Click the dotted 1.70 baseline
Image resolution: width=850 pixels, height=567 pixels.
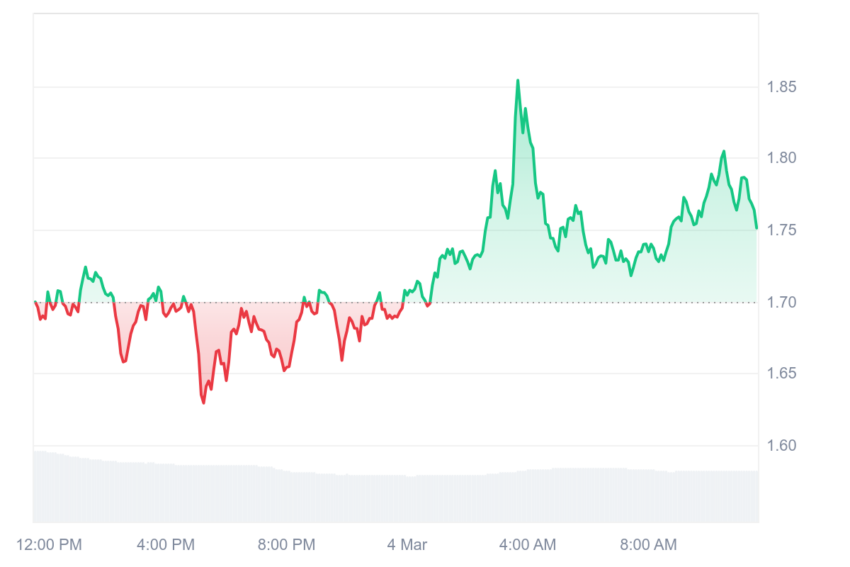point(396,302)
